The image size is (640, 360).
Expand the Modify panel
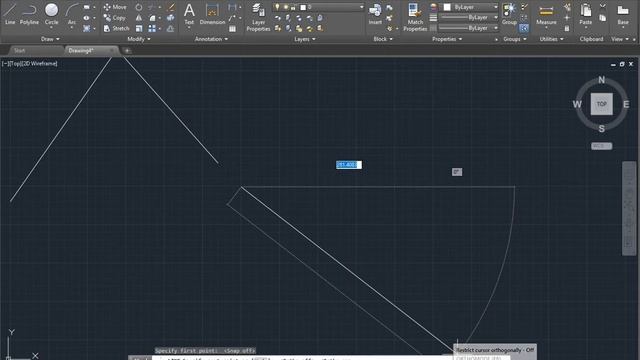coord(139,39)
